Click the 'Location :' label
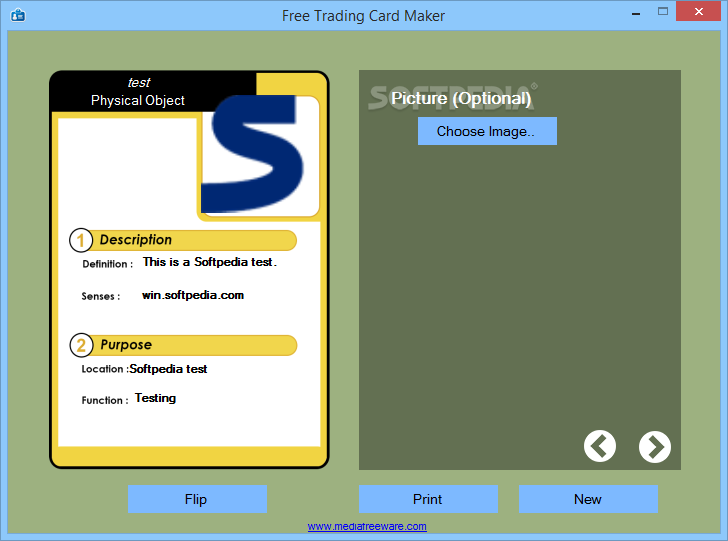This screenshot has height=541, width=728. click(x=104, y=369)
